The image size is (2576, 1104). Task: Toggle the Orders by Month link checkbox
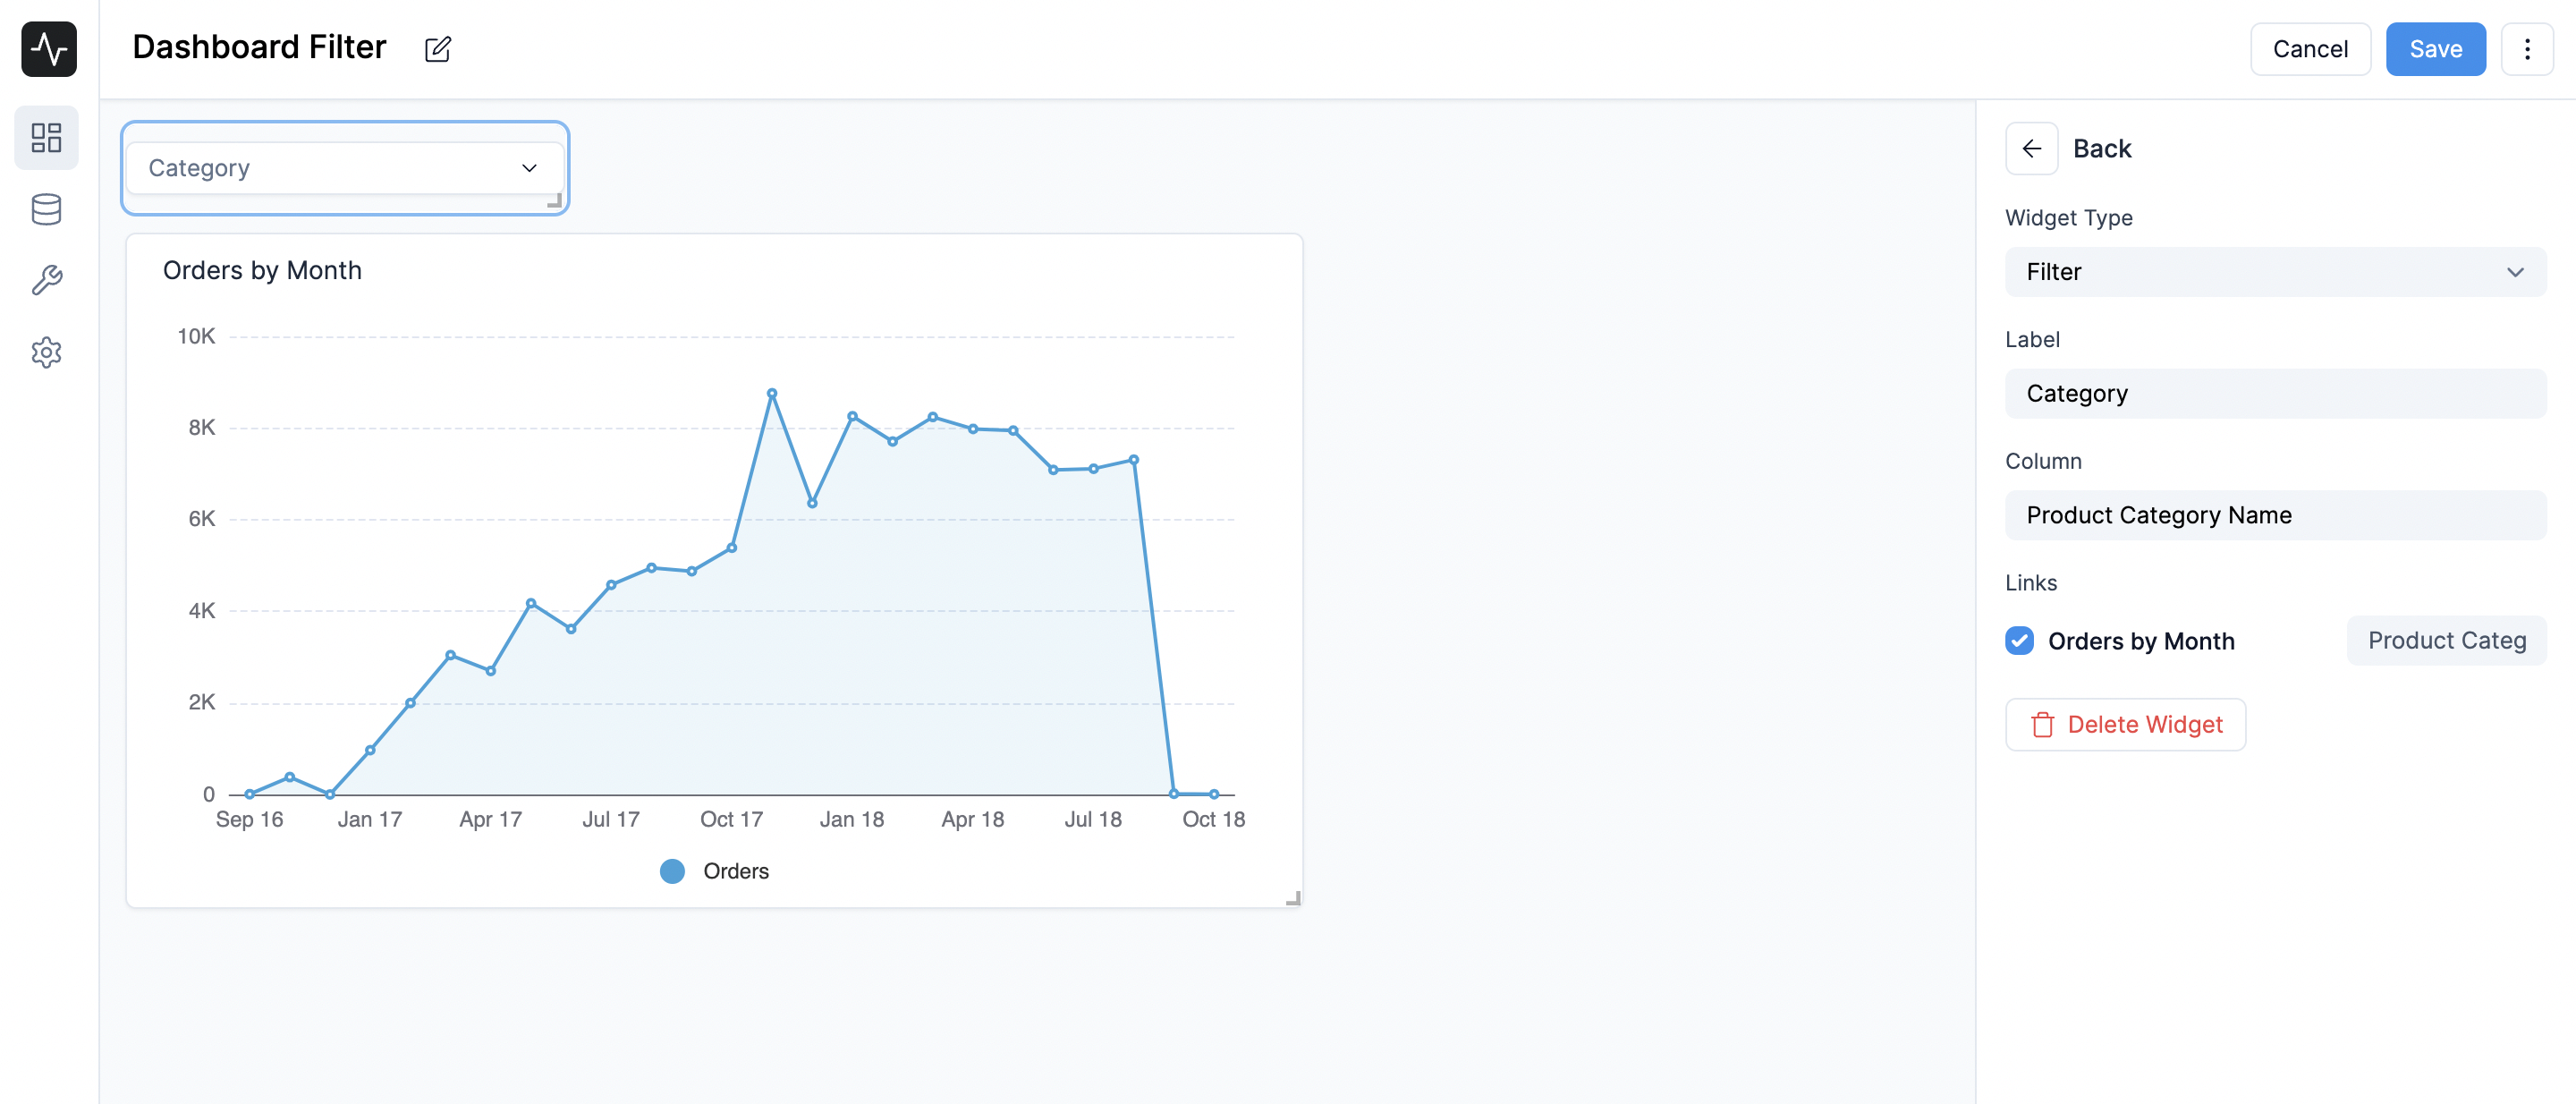tap(2019, 639)
